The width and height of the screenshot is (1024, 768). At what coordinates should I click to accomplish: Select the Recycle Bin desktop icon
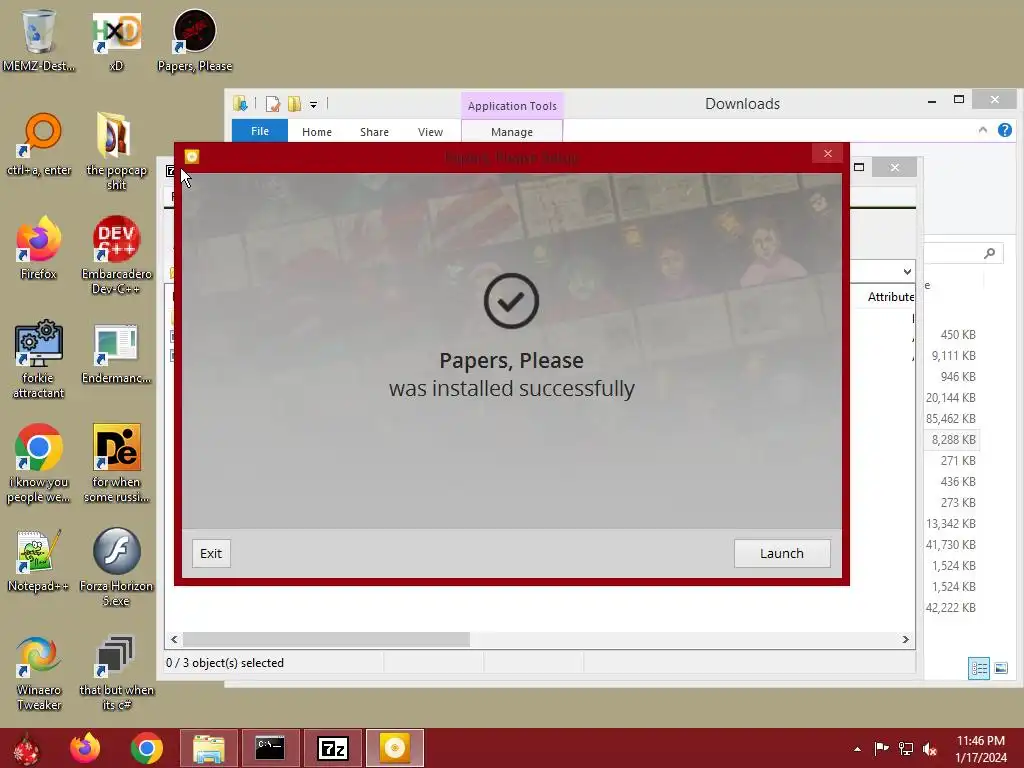(x=39, y=39)
